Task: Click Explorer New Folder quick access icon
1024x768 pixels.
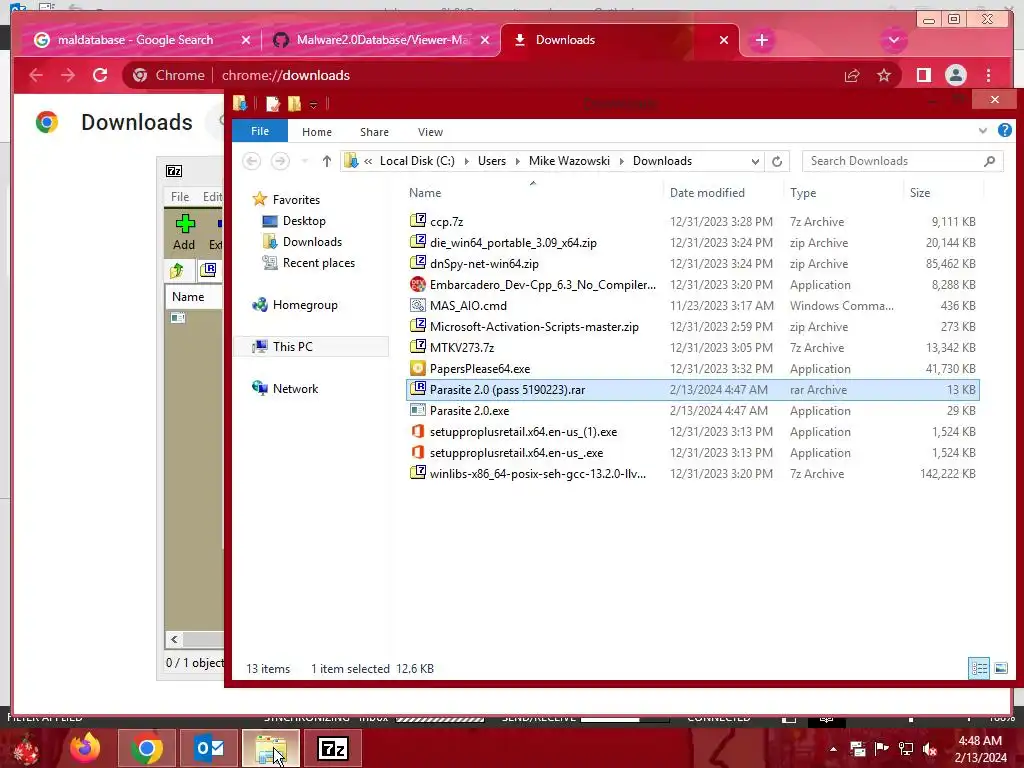Action: pyautogui.click(x=295, y=103)
